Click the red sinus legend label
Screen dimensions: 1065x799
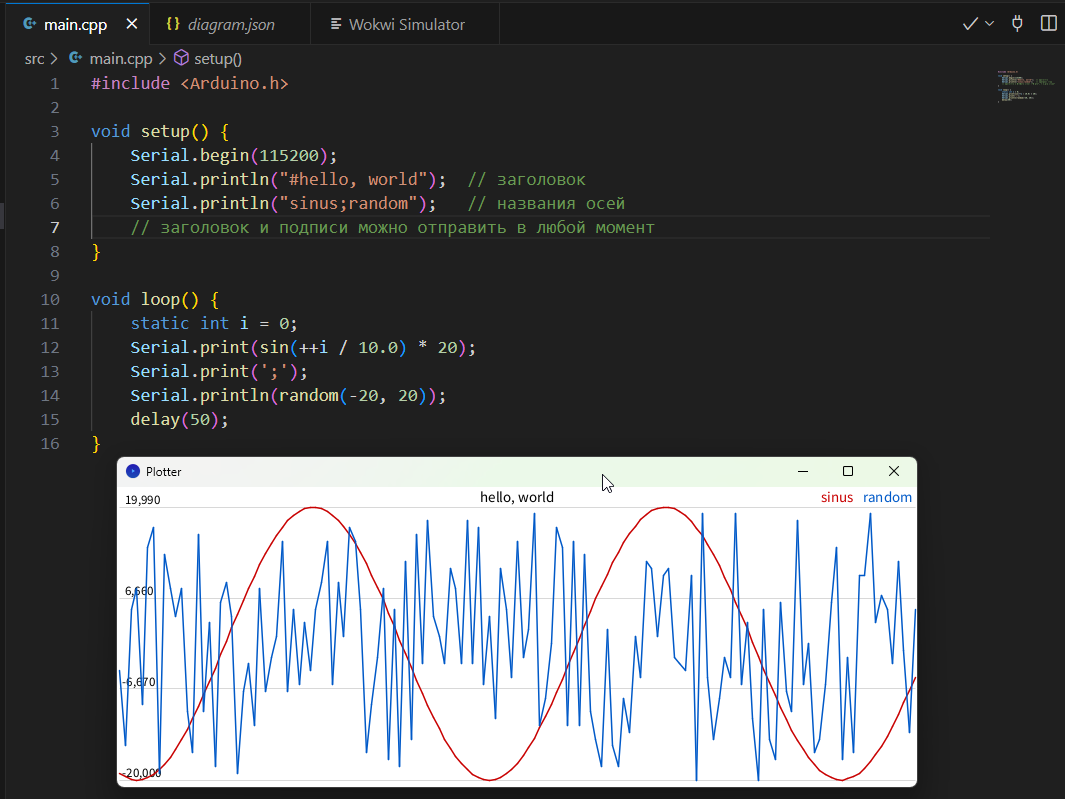click(837, 497)
